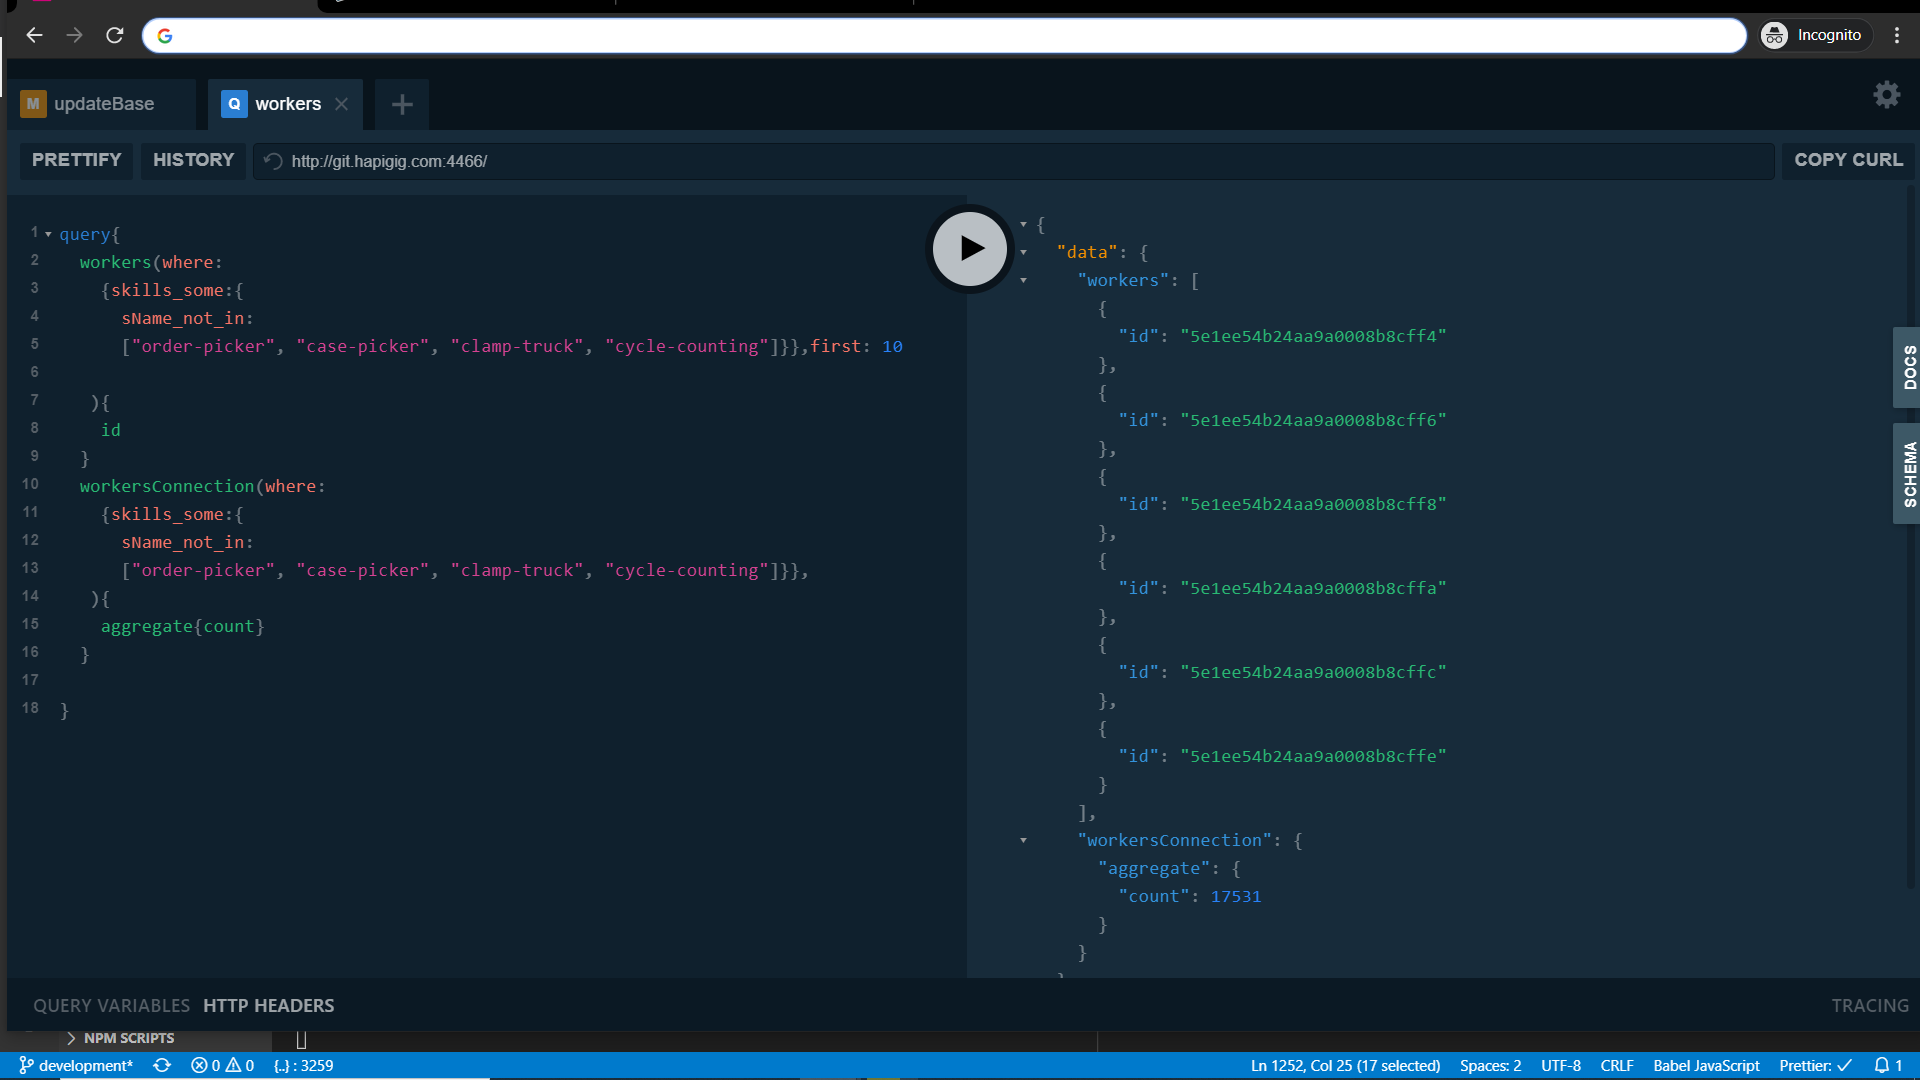
Task: Click the Incognito profile icon
Action: [x=1775, y=35]
